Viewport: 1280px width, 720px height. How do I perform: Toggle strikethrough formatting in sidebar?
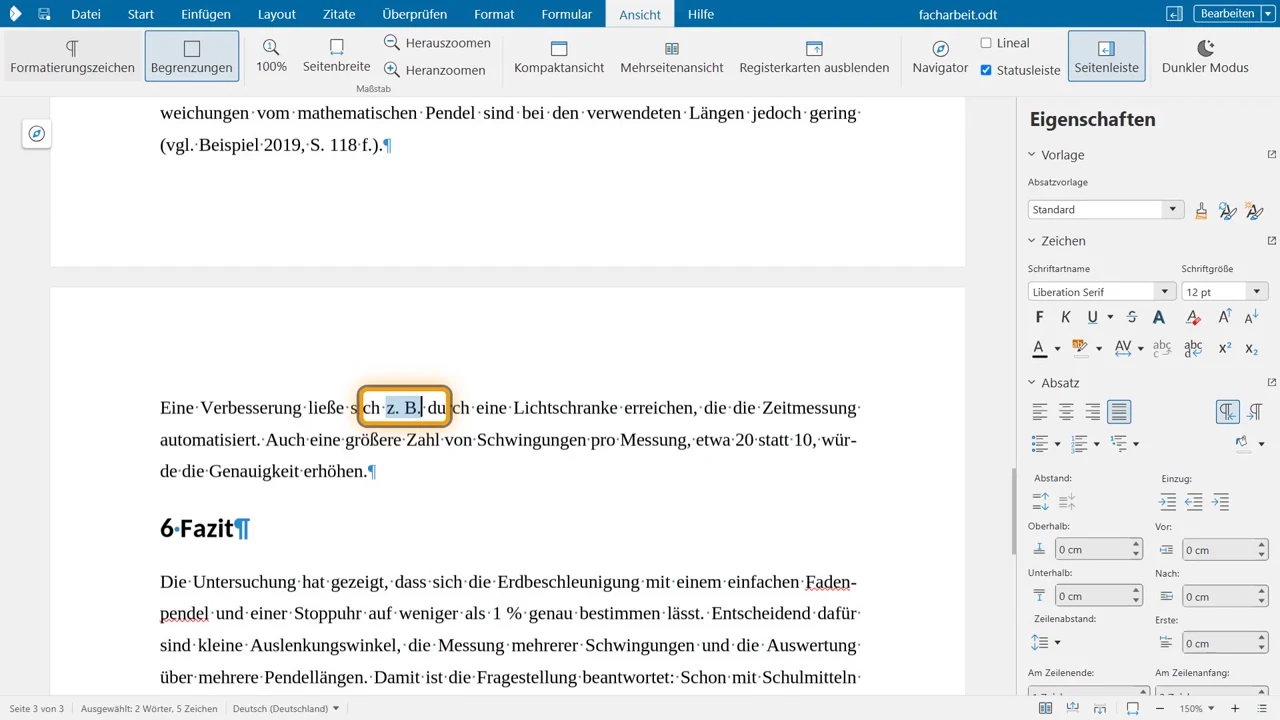click(1132, 317)
